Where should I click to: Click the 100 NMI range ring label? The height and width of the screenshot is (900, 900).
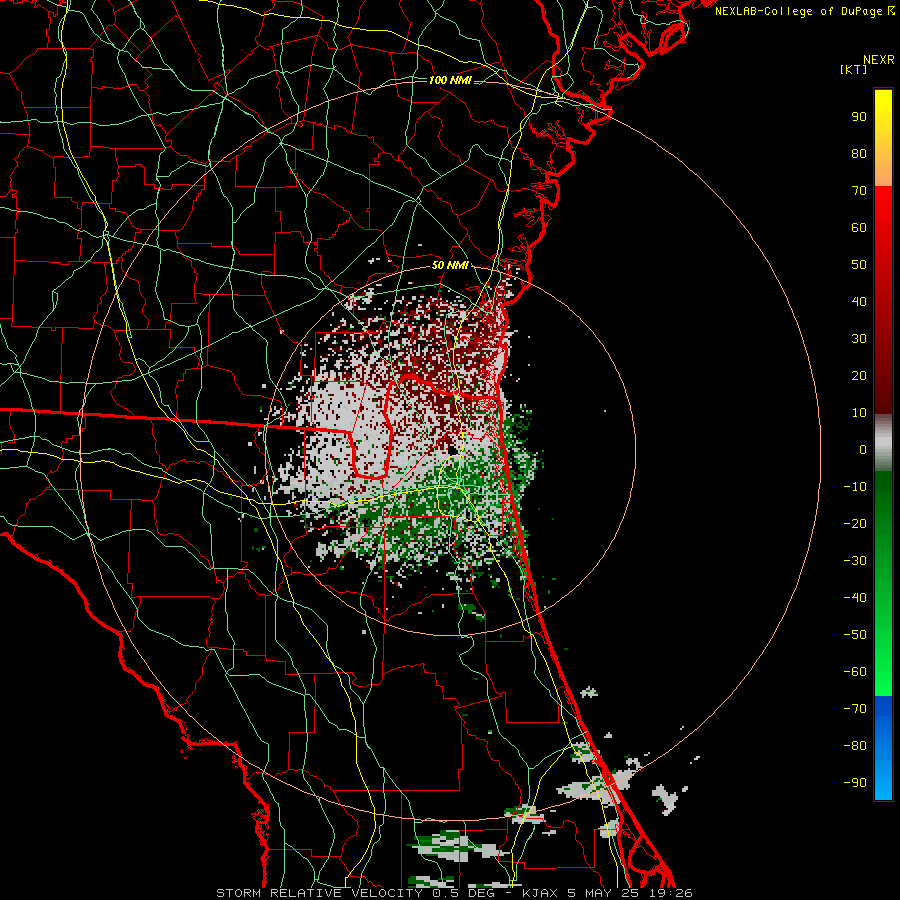pos(450,80)
